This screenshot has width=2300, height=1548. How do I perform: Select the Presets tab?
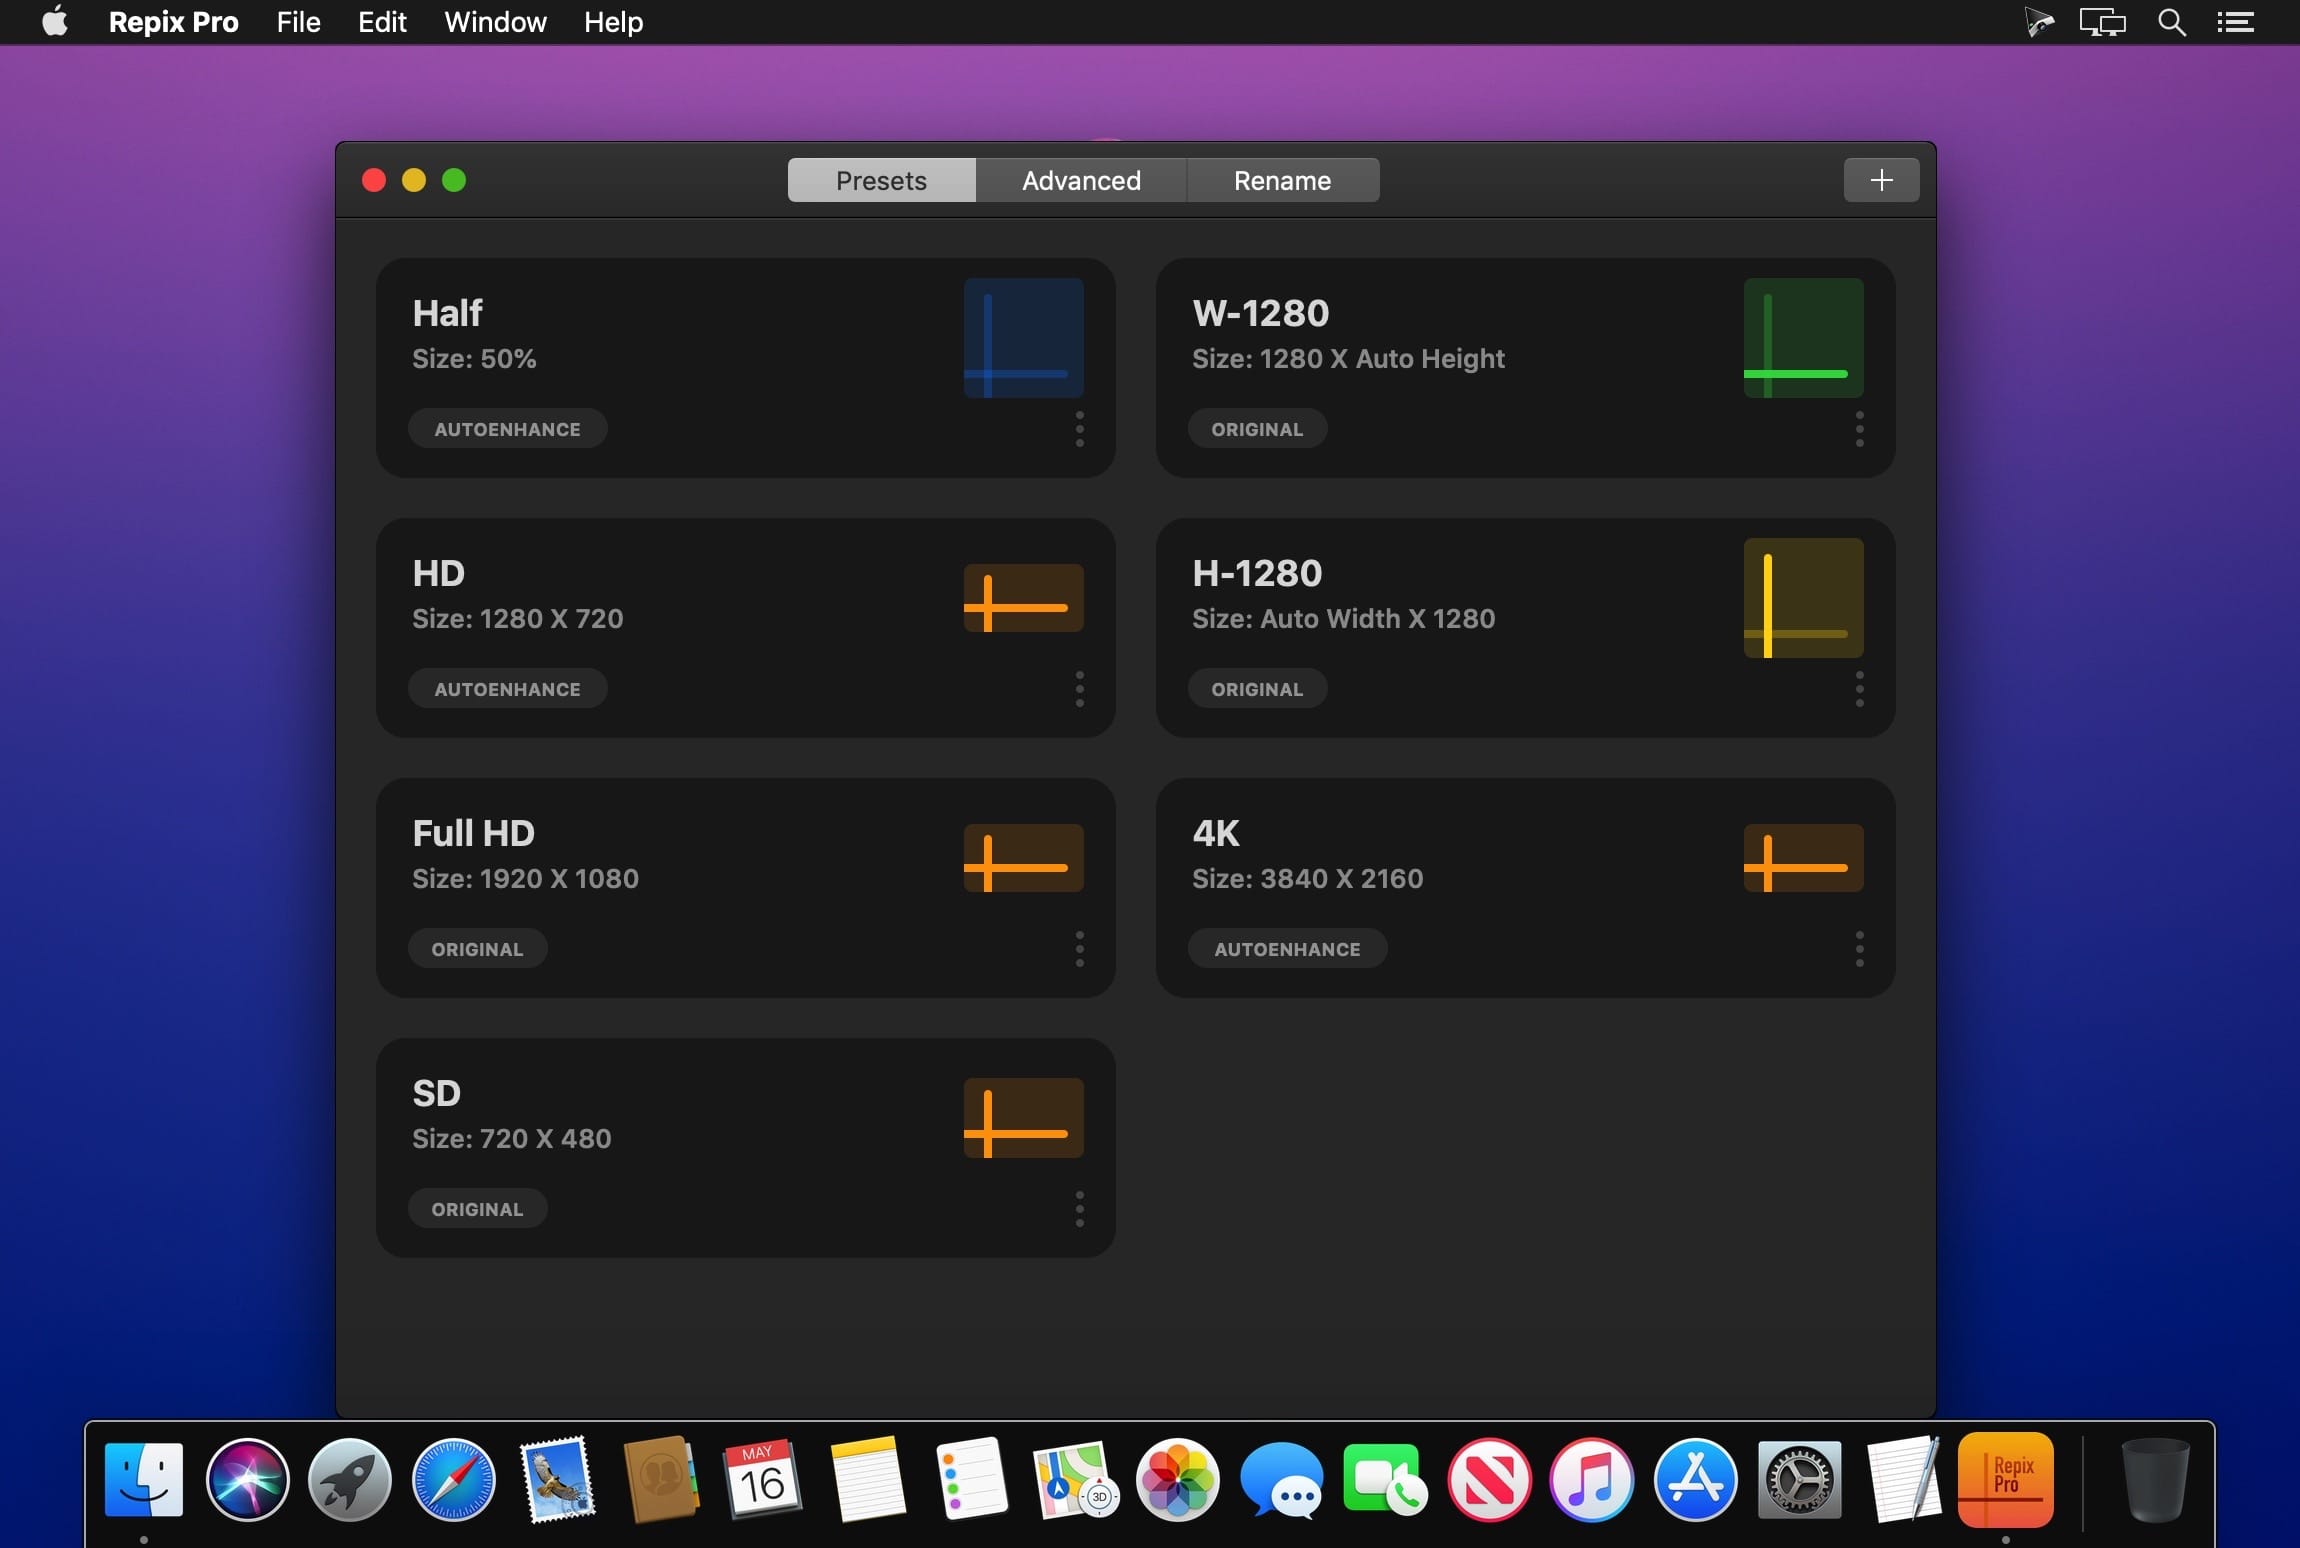[x=881, y=178]
